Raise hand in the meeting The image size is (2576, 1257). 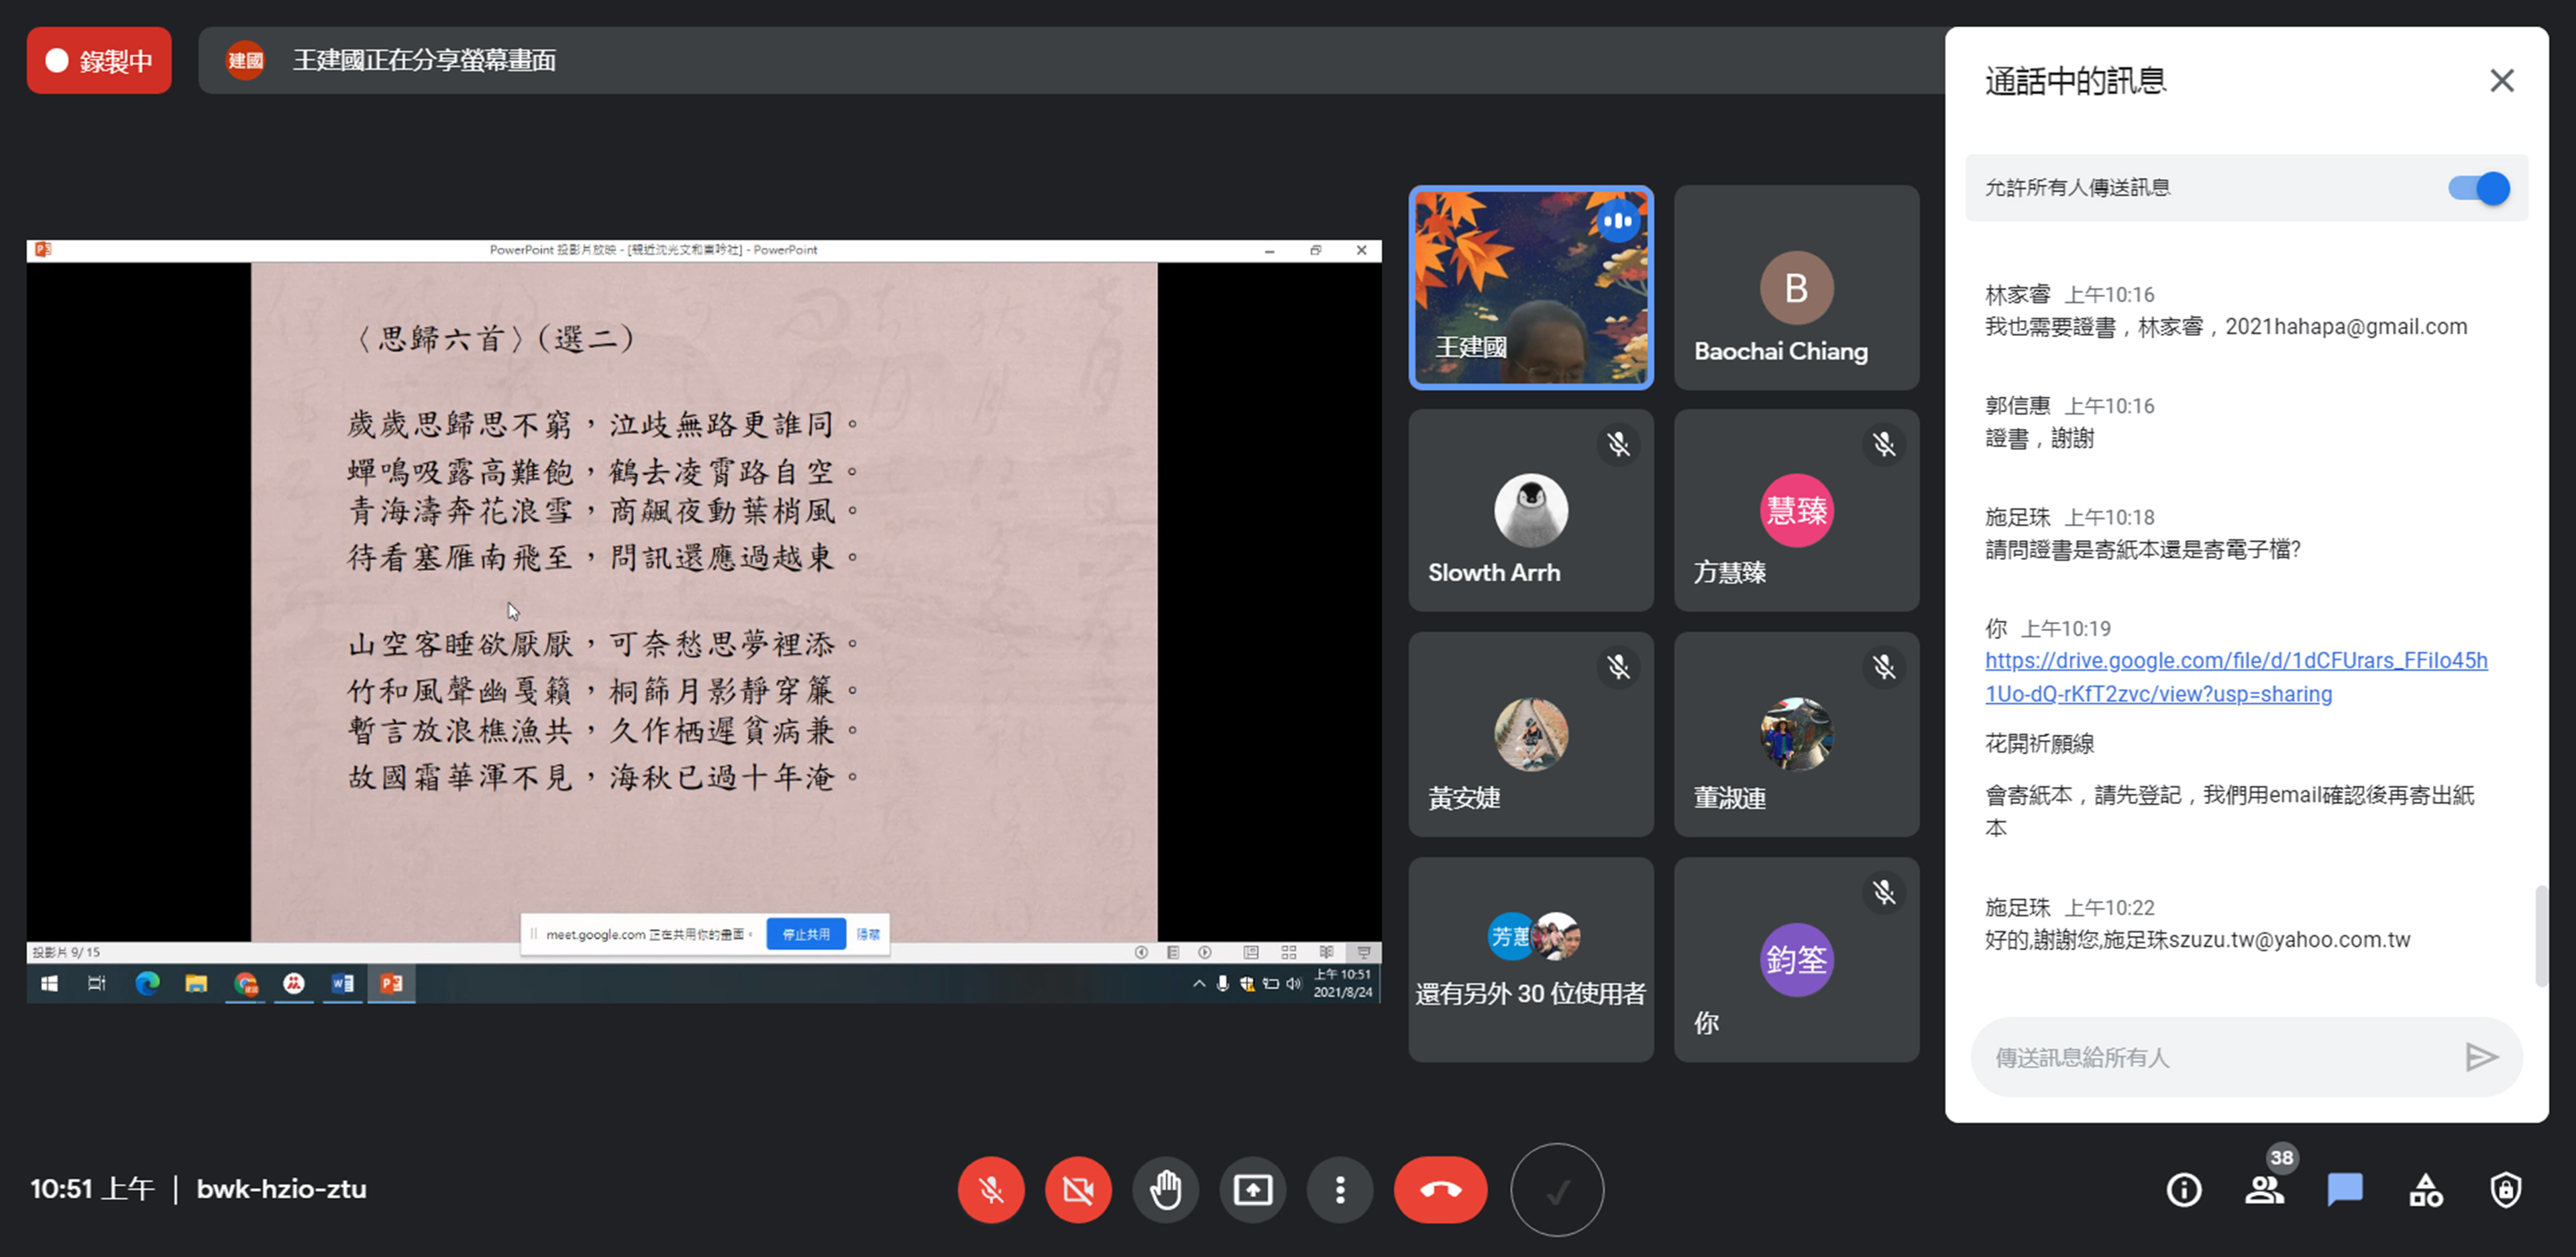[1165, 1190]
